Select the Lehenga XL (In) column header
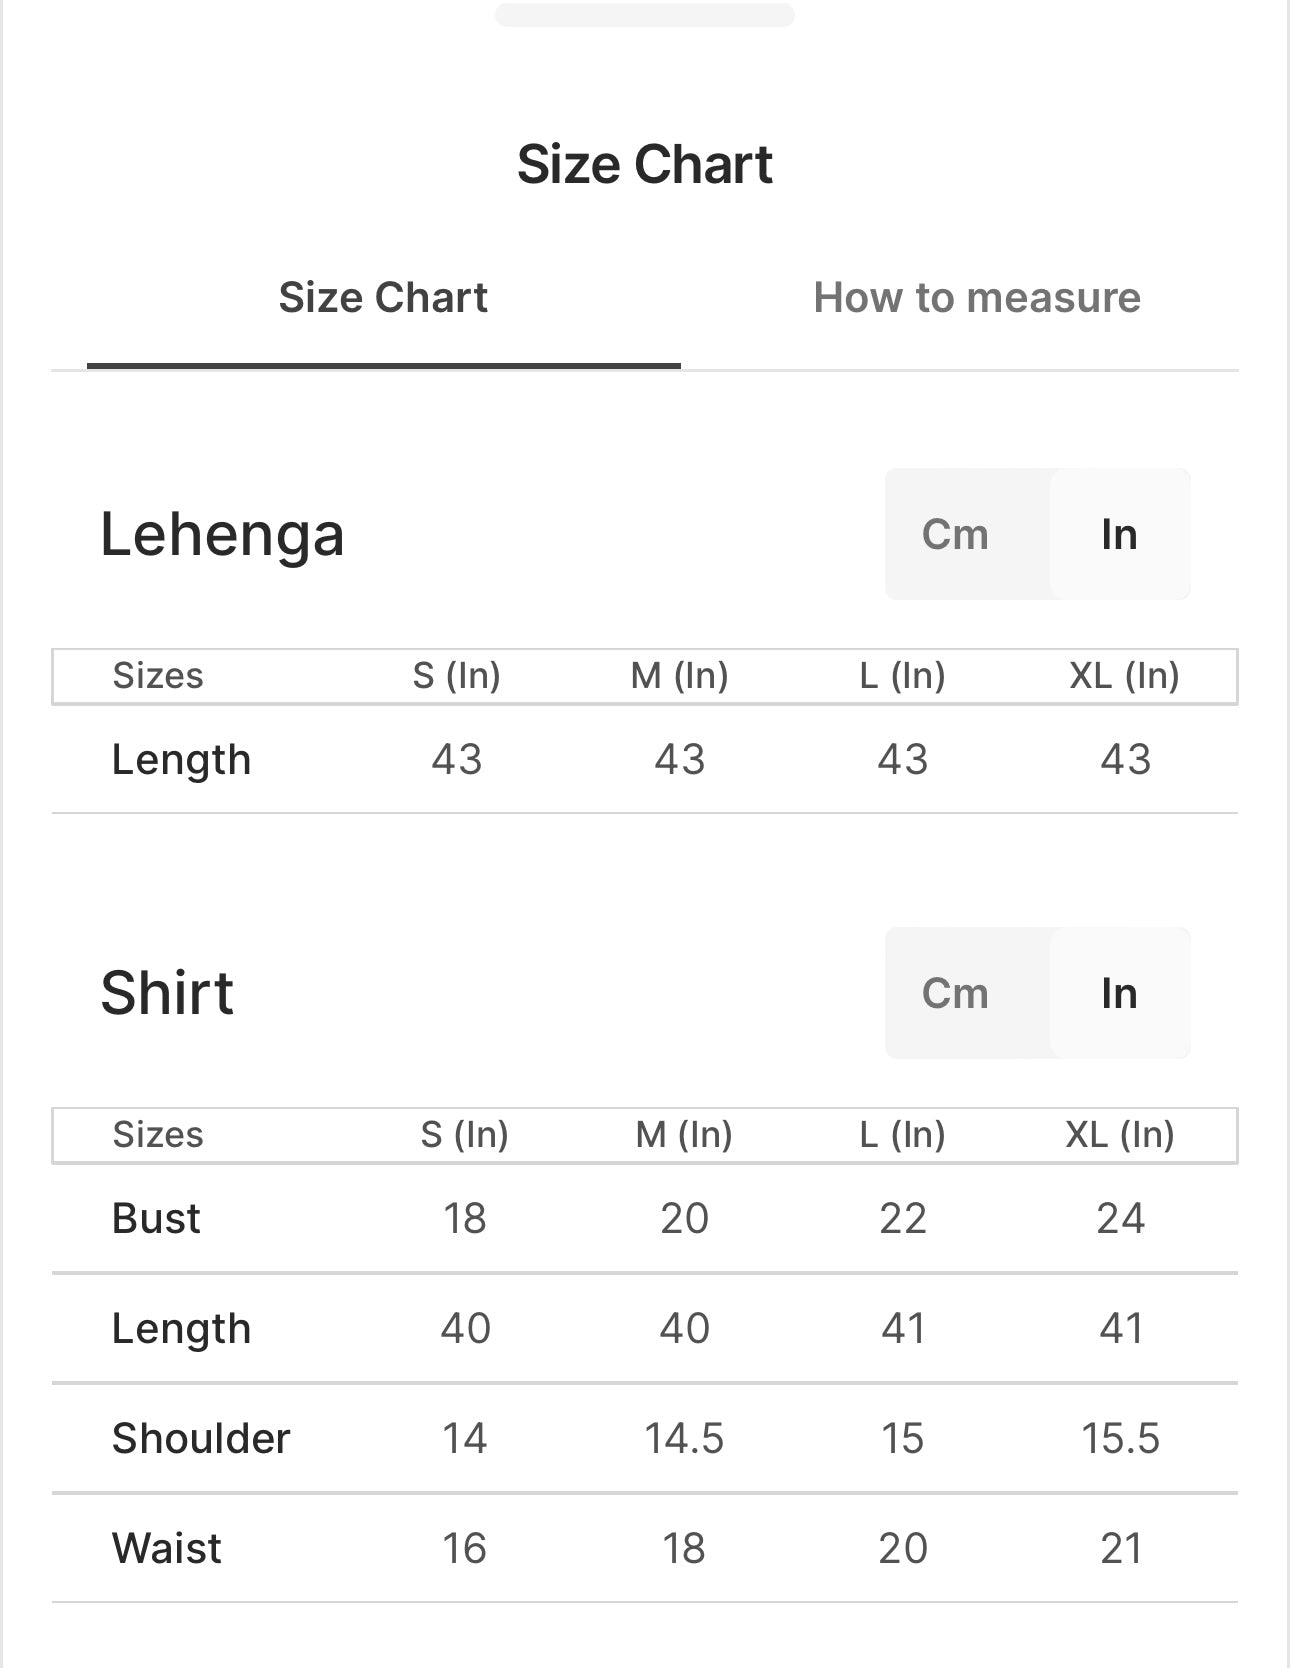The image size is (1290, 1668). (1124, 676)
